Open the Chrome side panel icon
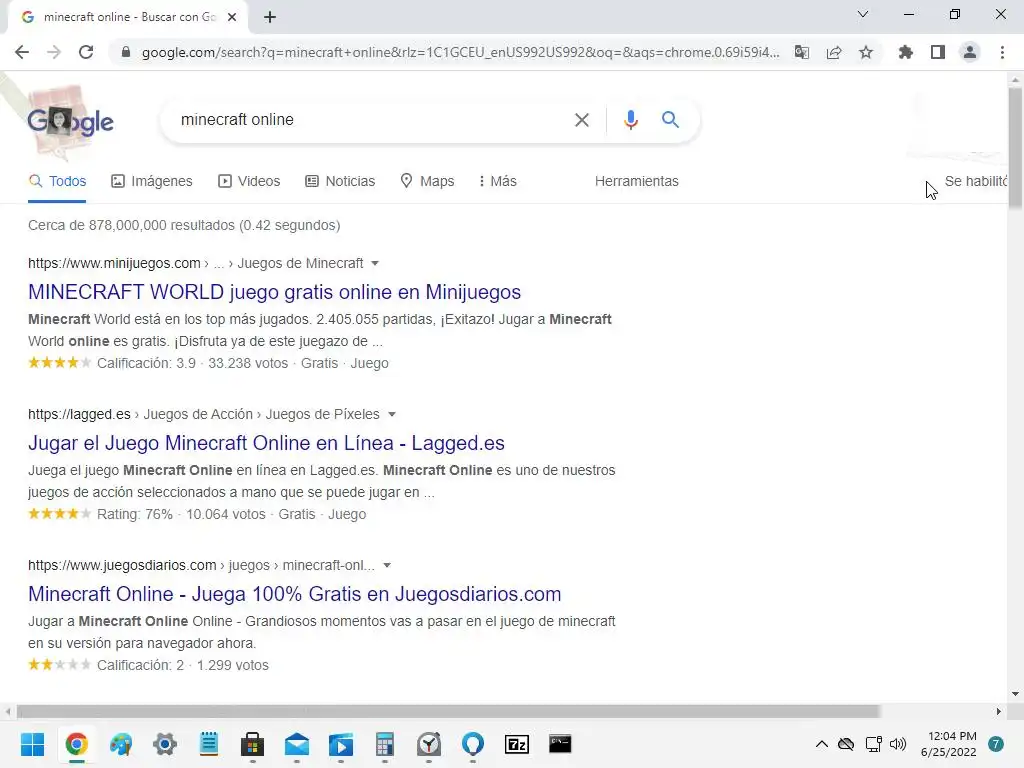This screenshot has width=1024, height=768. pyautogui.click(x=938, y=52)
